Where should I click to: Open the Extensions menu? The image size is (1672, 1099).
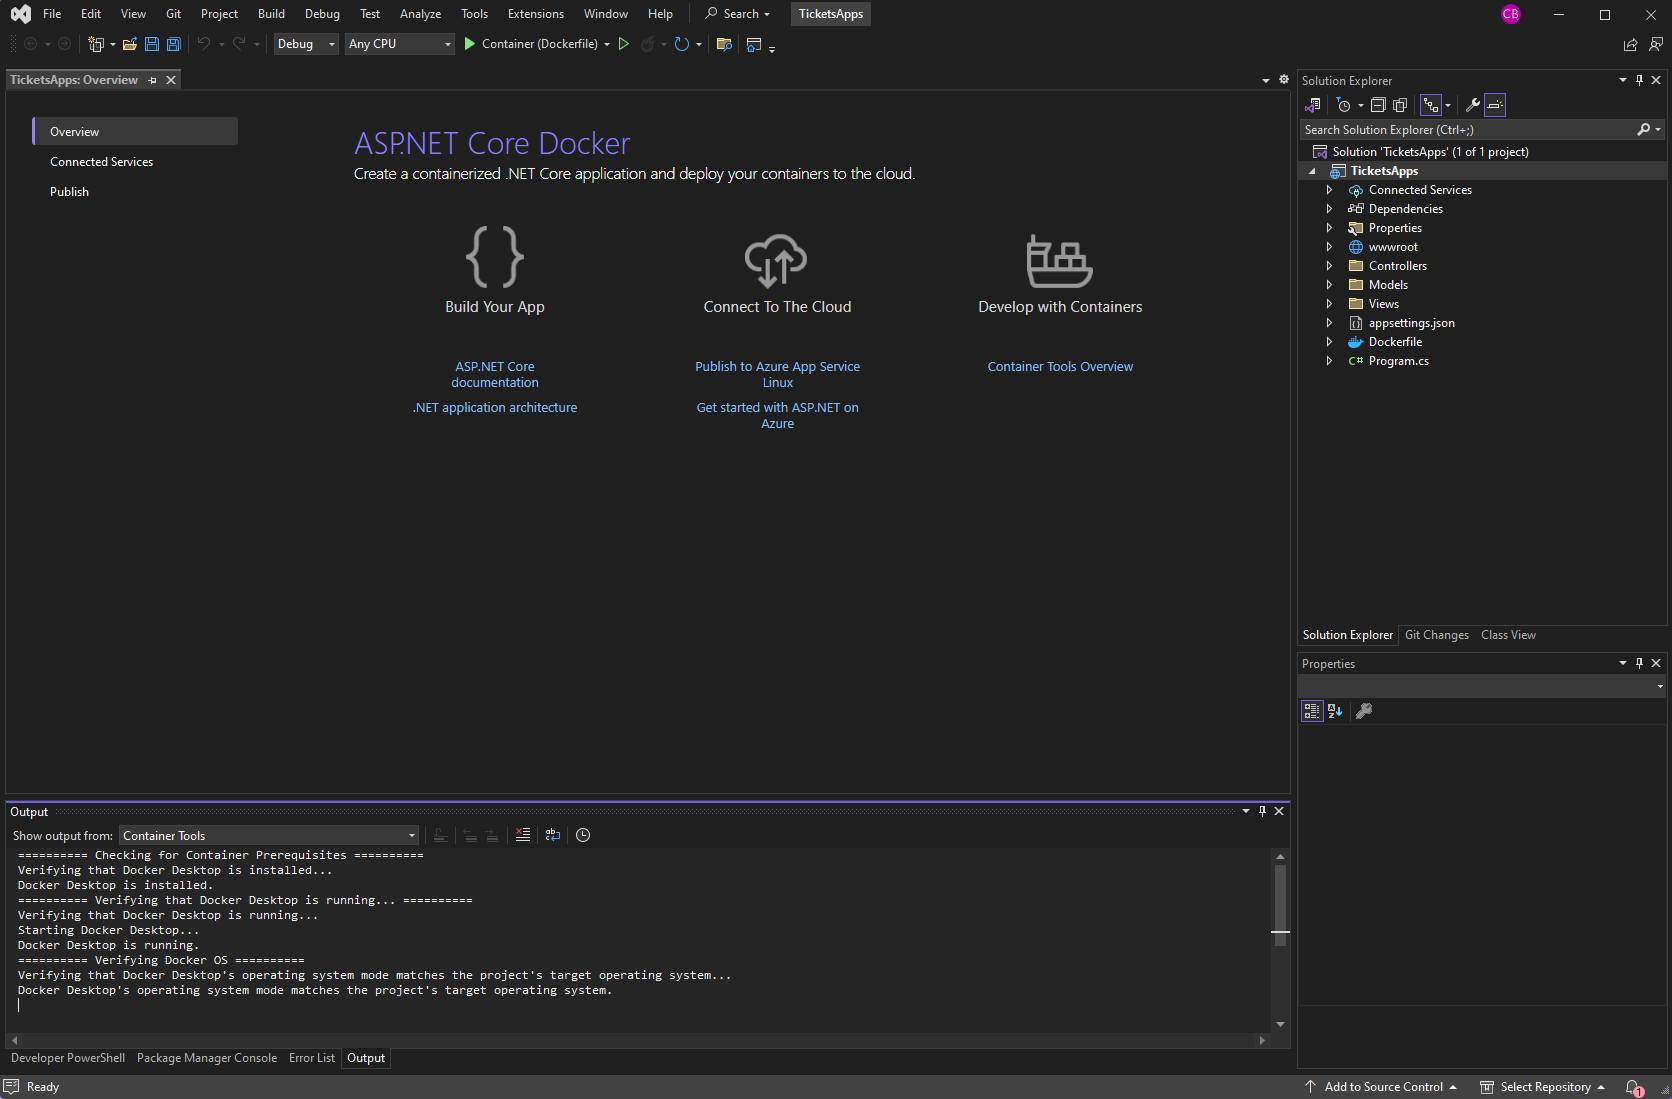[536, 14]
